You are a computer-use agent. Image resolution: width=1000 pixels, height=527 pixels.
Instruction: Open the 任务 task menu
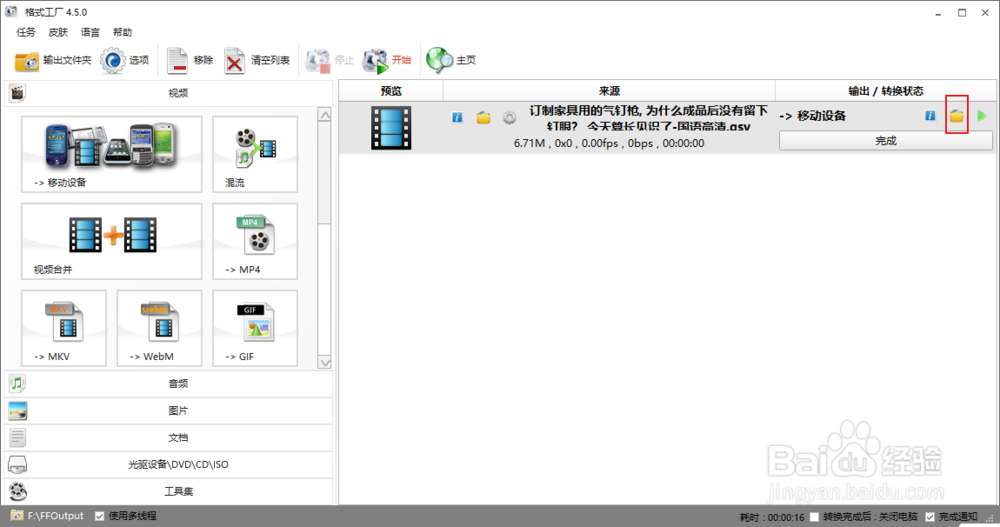point(26,33)
